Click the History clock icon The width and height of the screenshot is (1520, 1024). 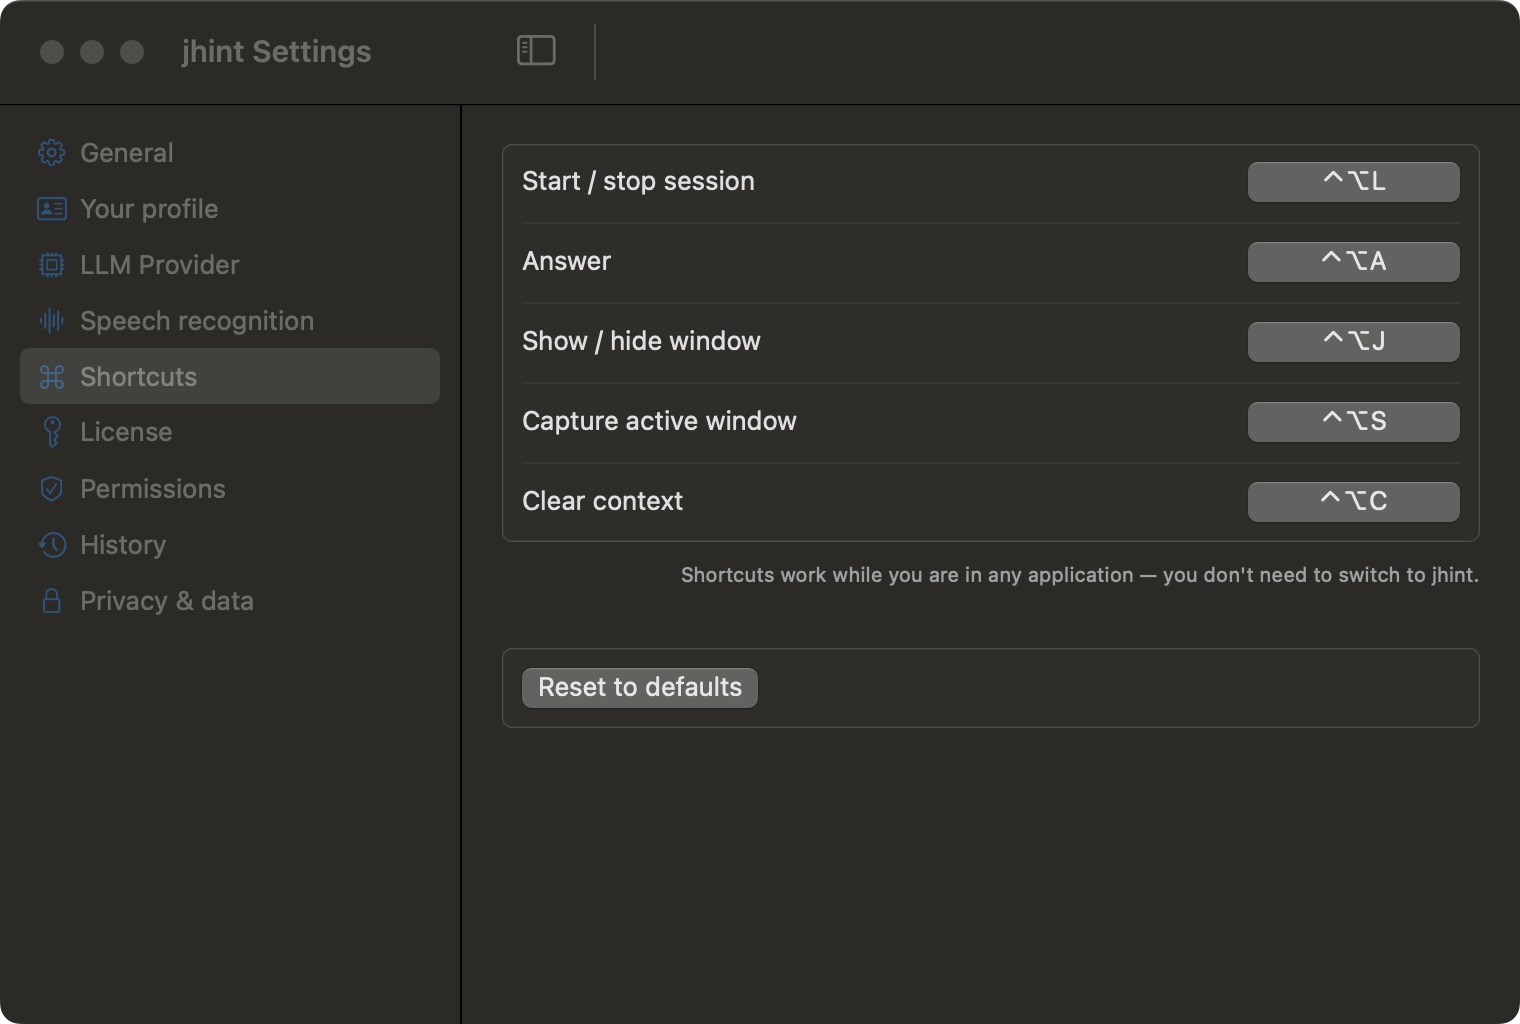pos(51,545)
